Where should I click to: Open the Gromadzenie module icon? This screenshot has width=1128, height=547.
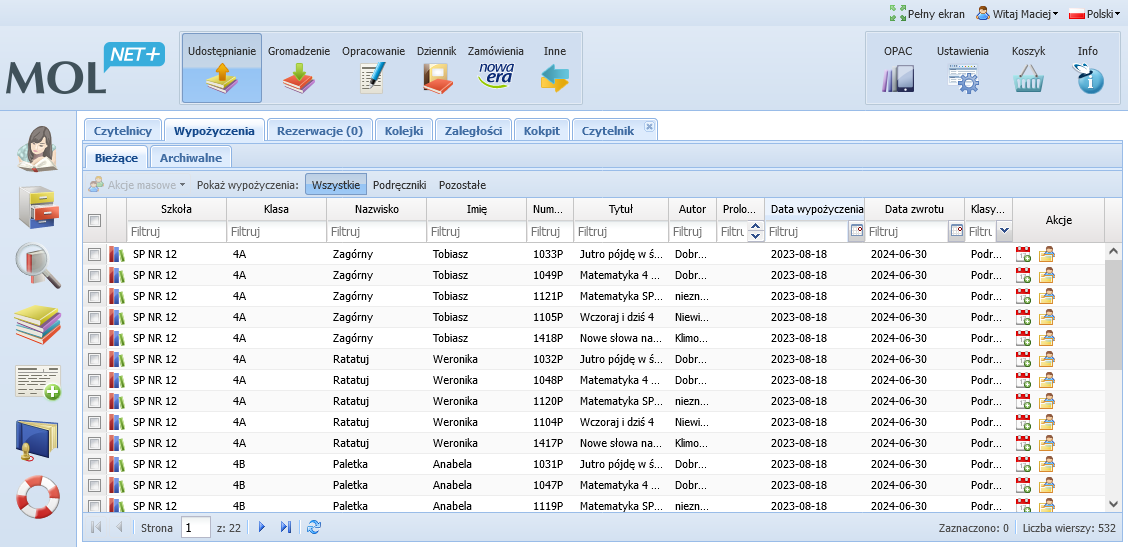[299, 77]
